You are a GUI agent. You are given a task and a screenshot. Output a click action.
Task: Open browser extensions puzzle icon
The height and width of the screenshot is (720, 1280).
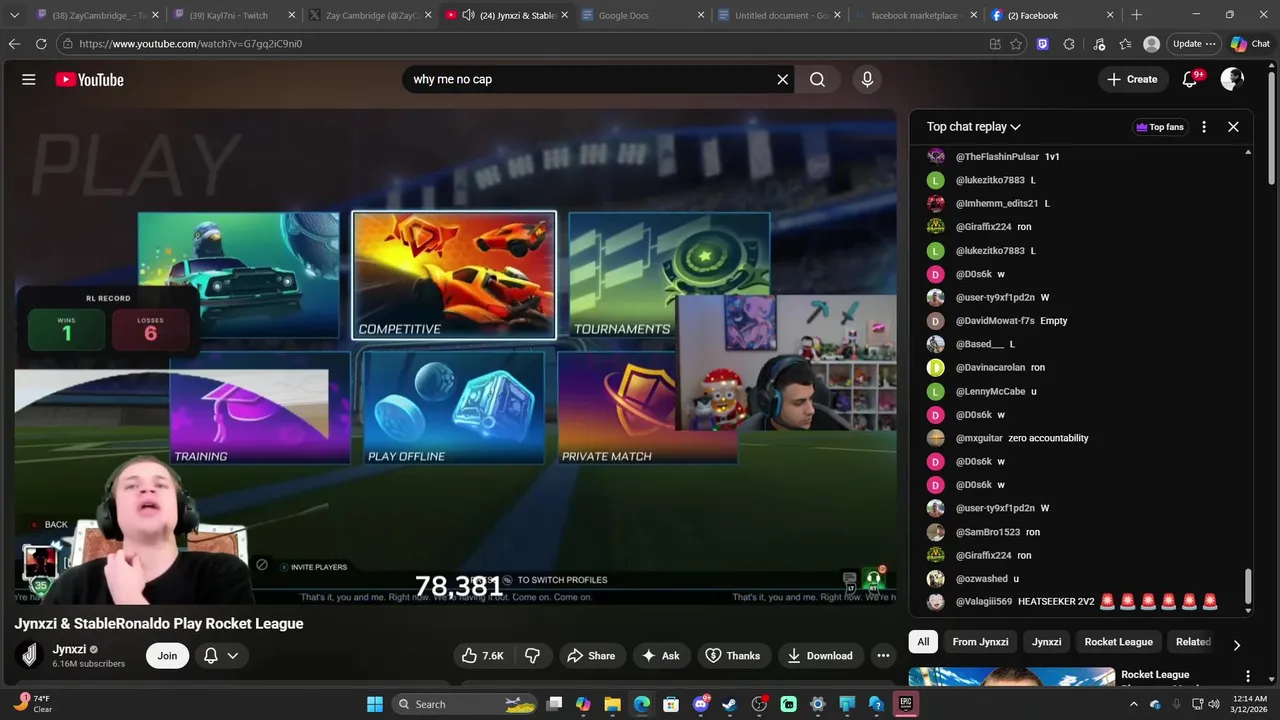click(x=1069, y=44)
